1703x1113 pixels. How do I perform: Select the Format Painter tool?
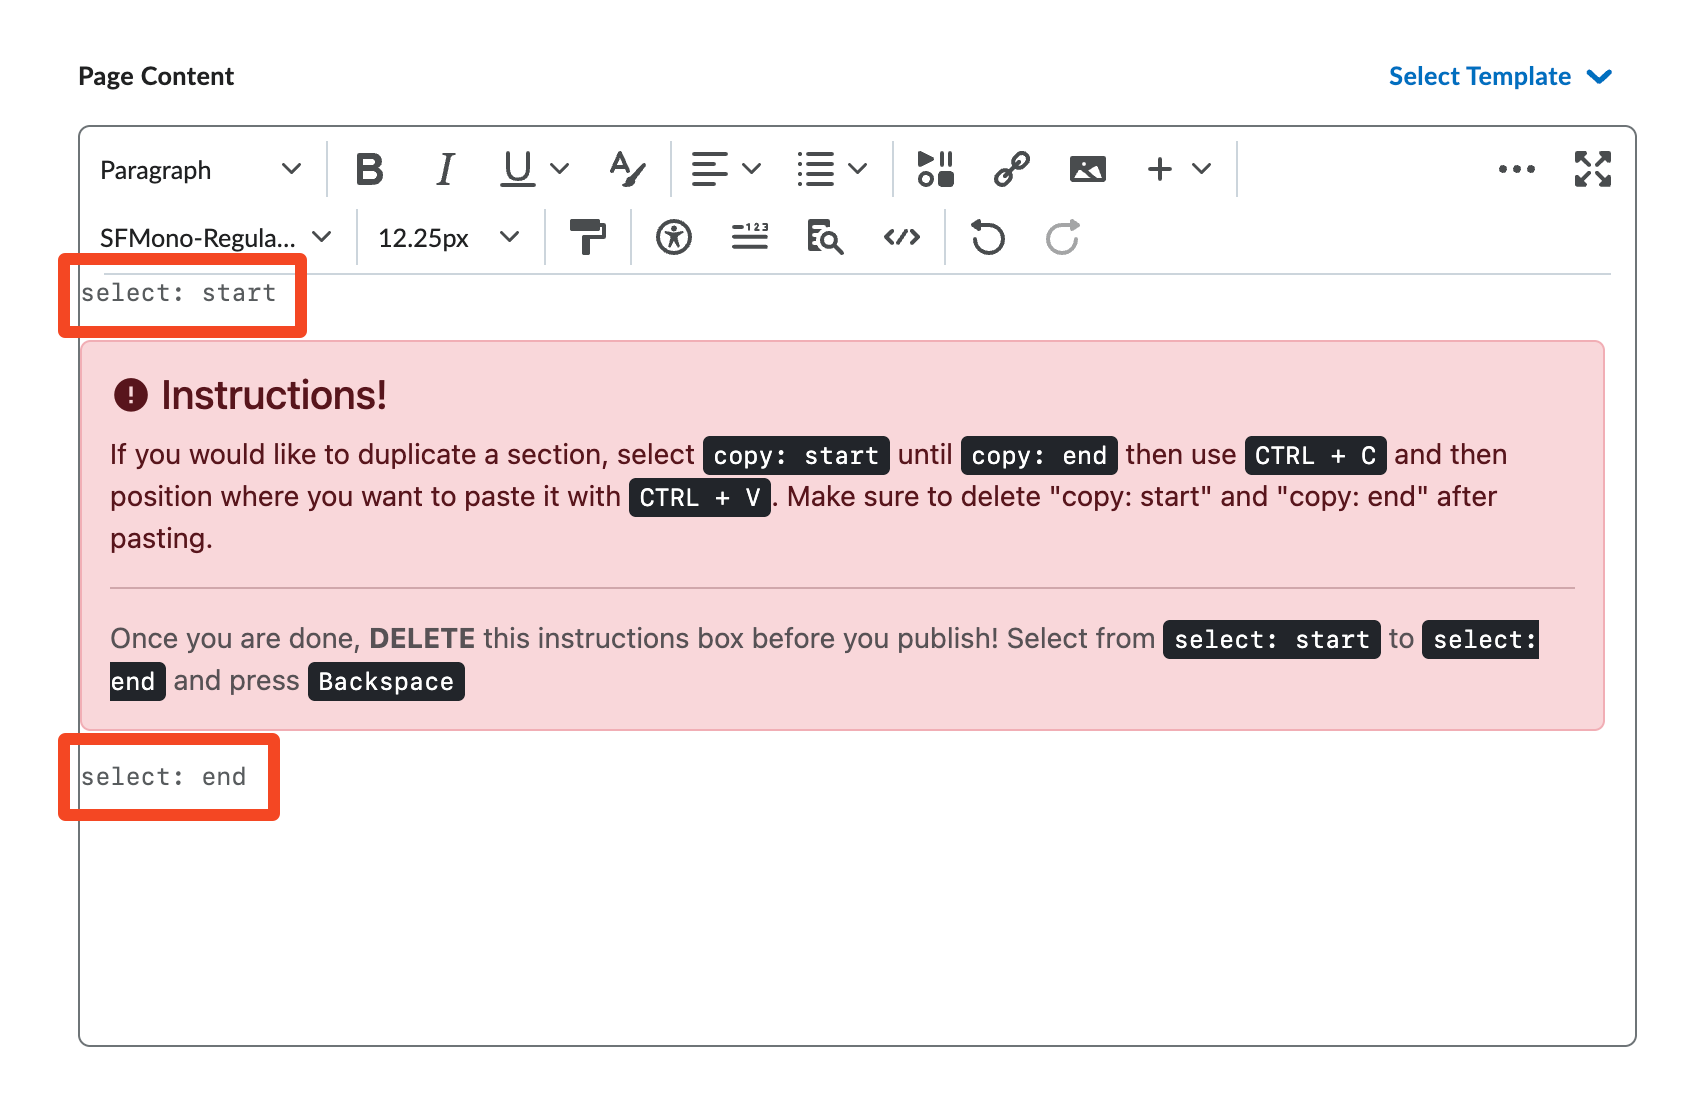pos(587,238)
